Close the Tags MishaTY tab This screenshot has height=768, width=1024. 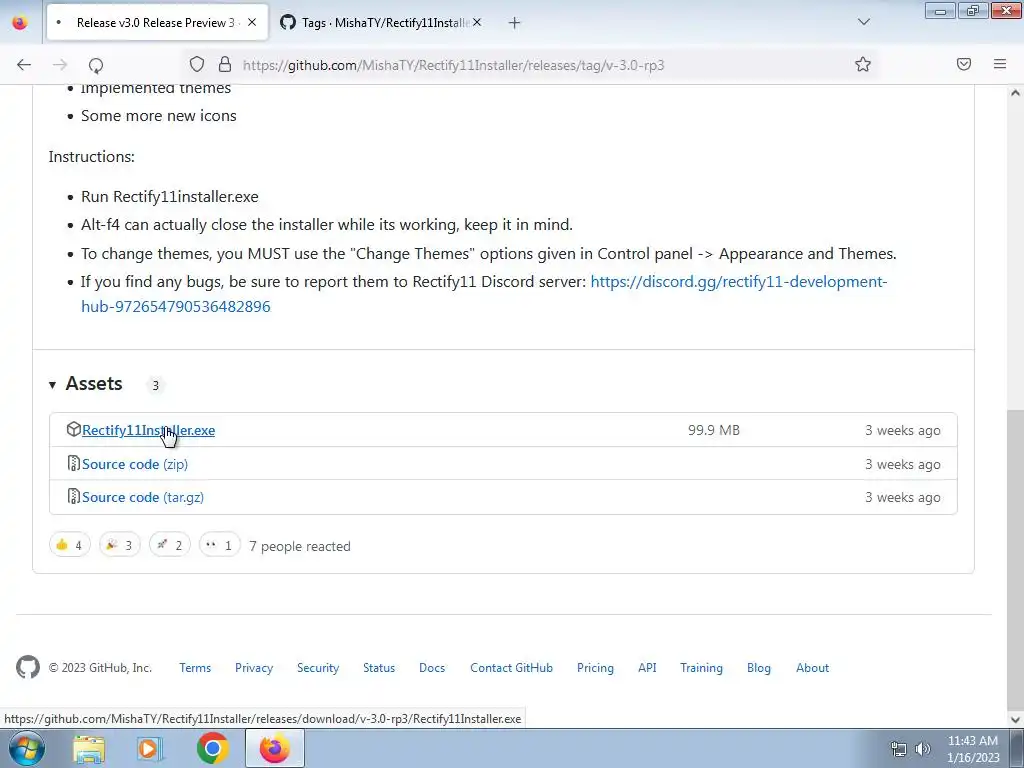(x=477, y=22)
